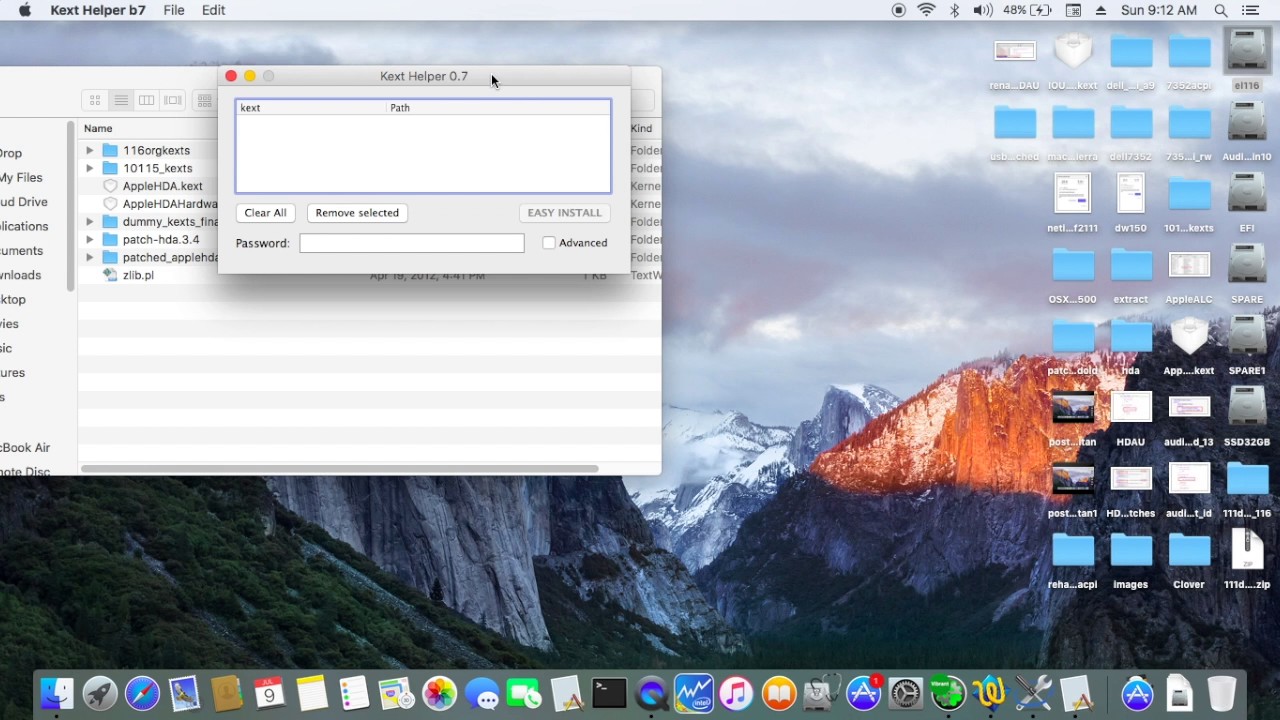Open Notification Center icon
Screen dimensions: 1280x720
point(1251,10)
